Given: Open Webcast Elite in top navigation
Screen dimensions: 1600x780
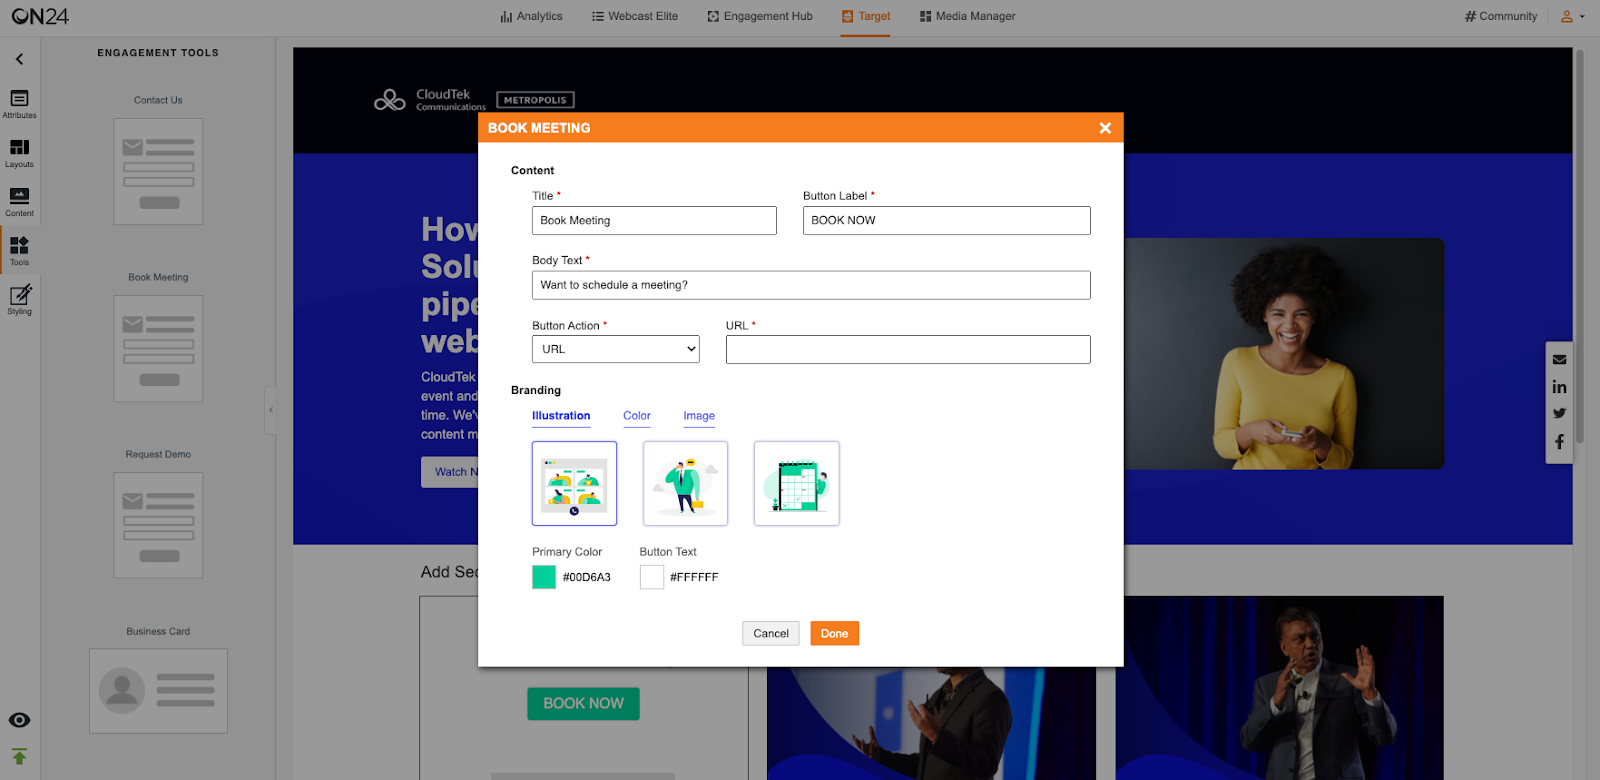Looking at the screenshot, I should [635, 16].
